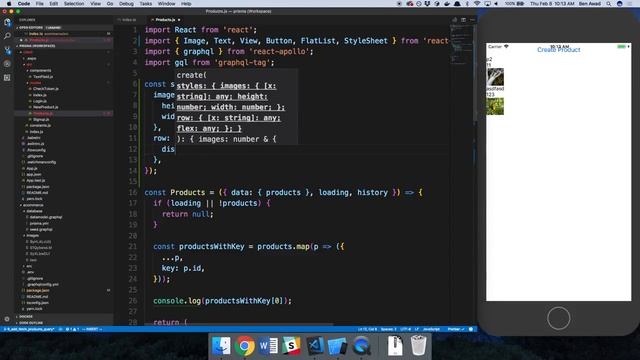Open the editor More Actions ellipsis
The image size is (640, 360).
[472, 20]
